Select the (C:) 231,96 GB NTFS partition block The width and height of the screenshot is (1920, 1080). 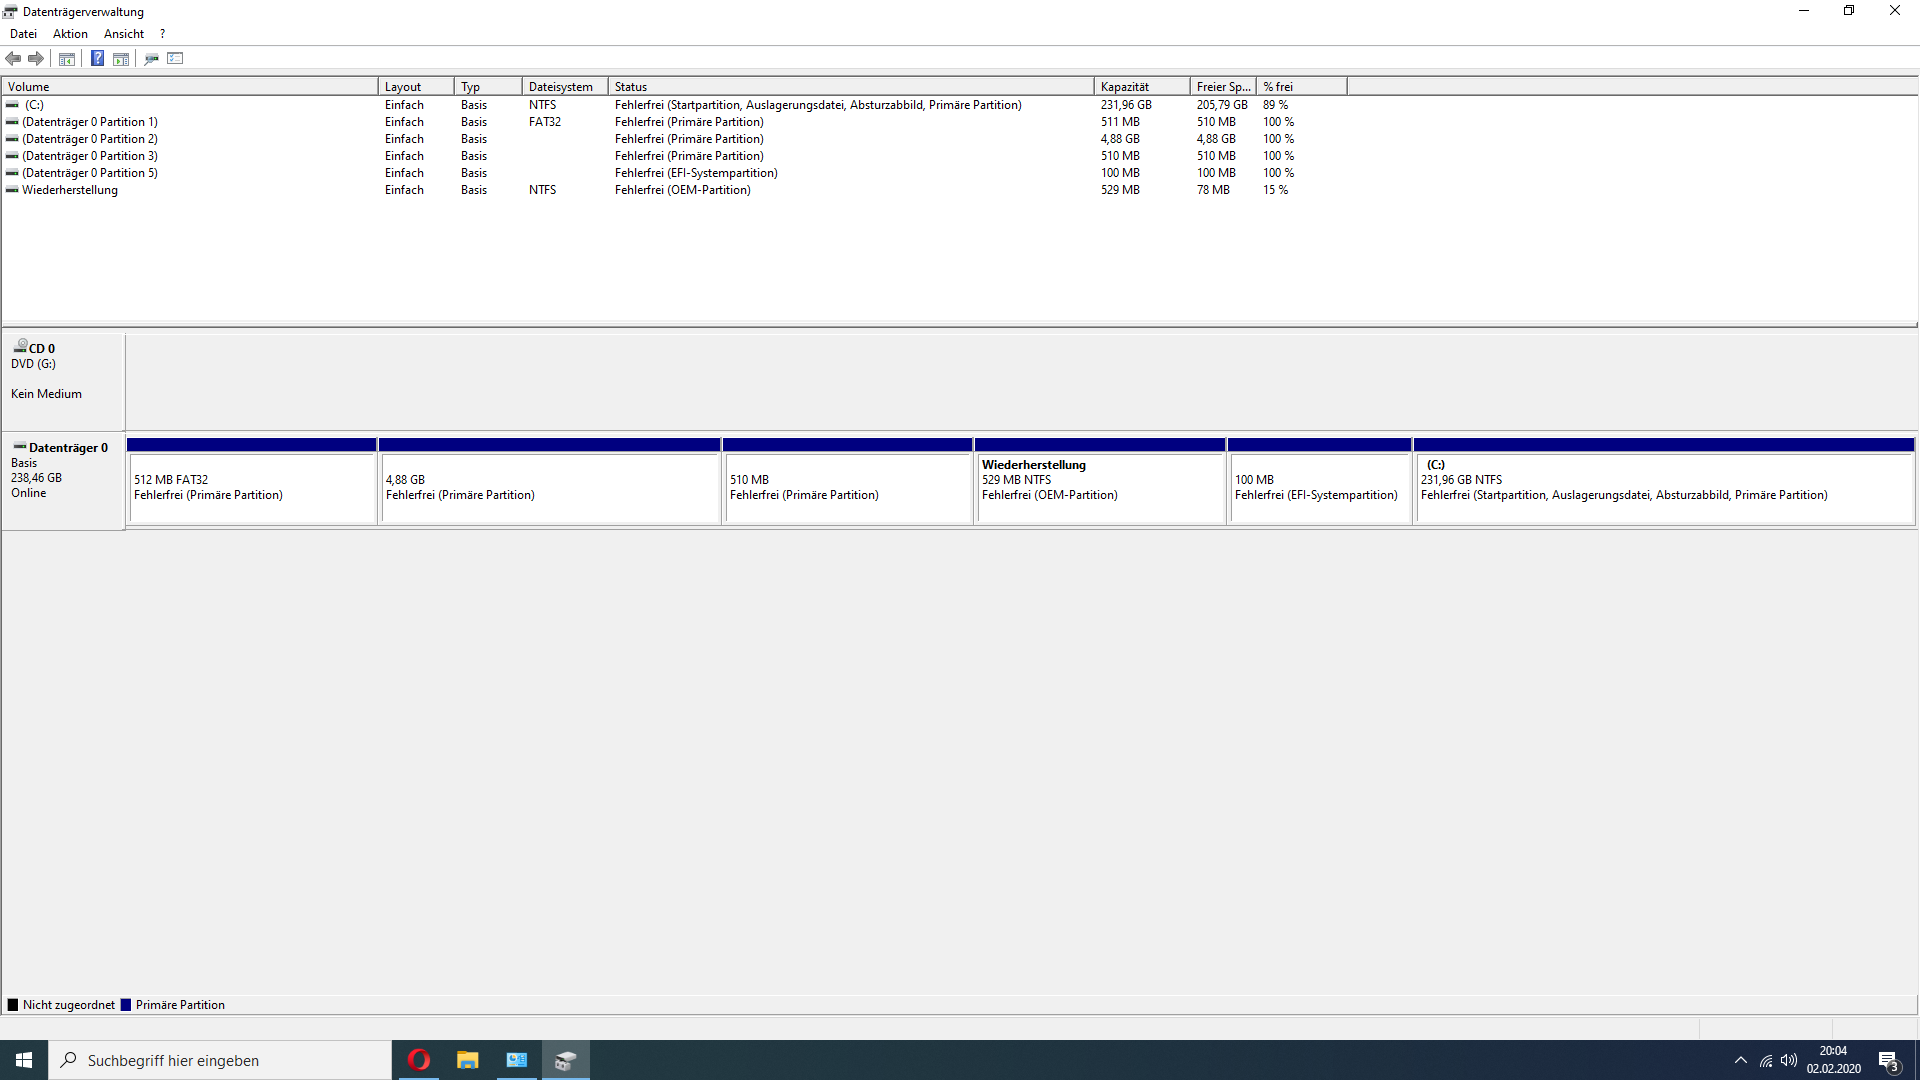pos(1664,488)
